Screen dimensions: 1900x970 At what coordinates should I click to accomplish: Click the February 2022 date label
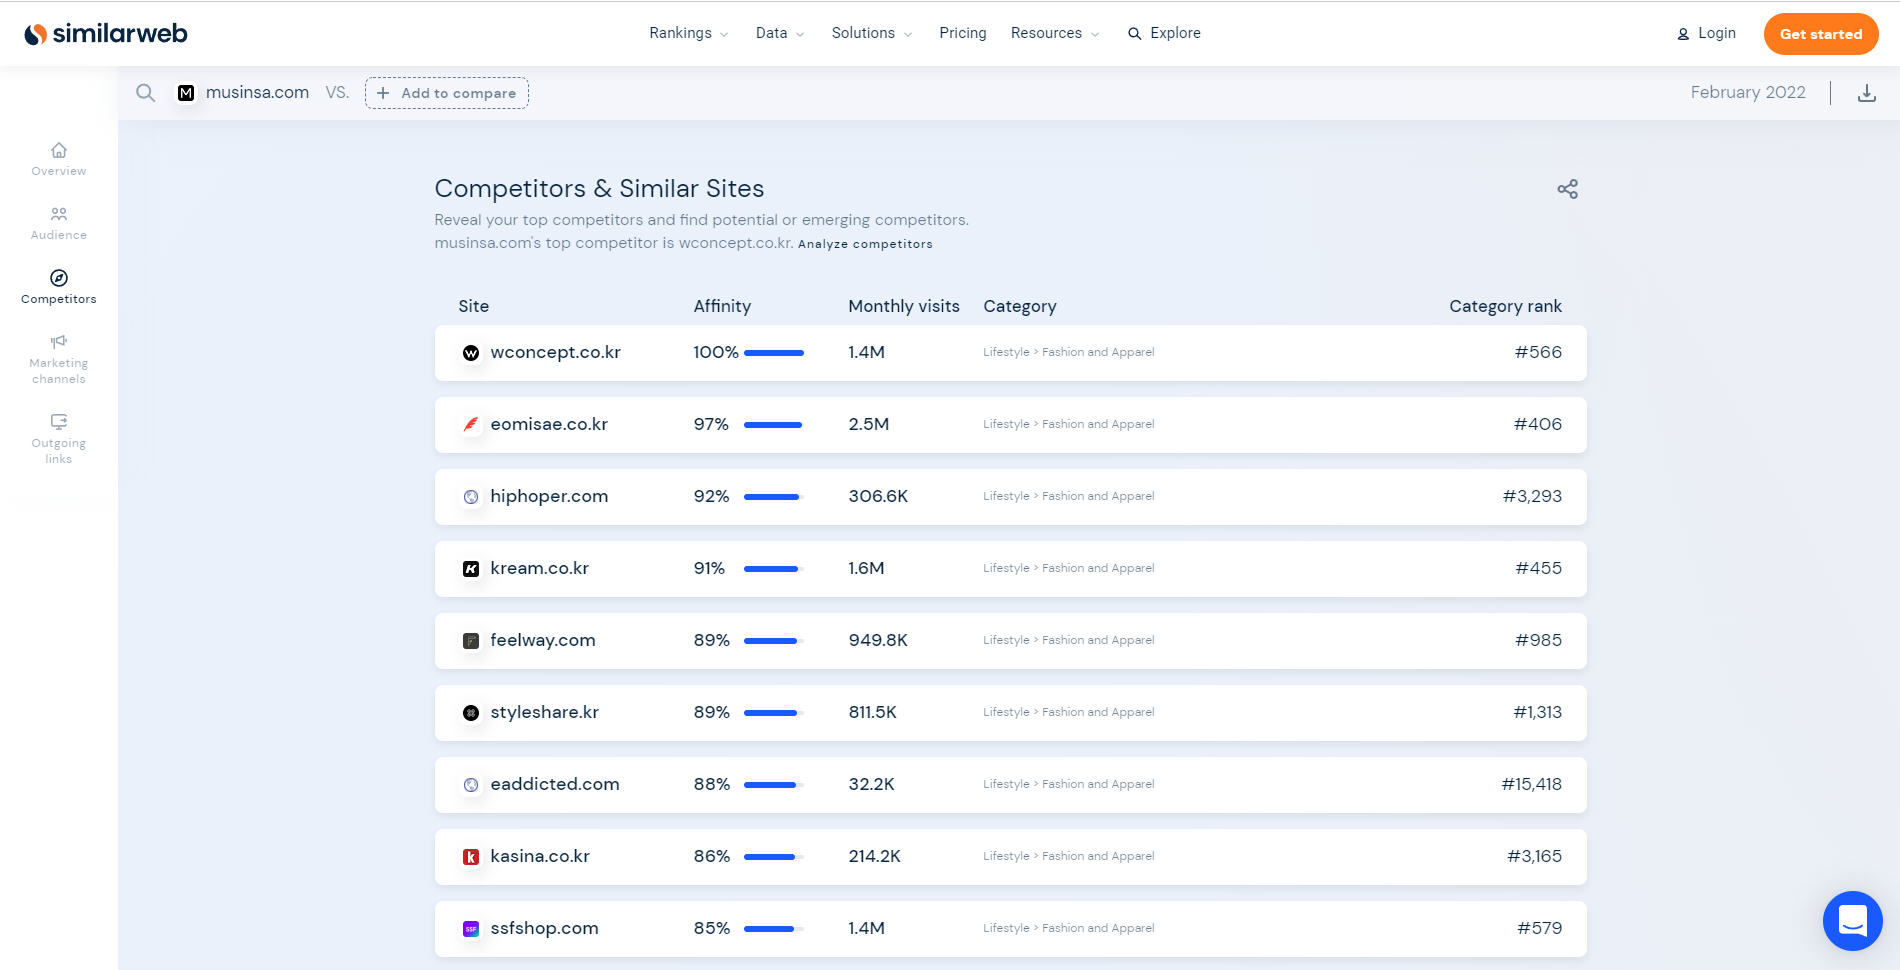click(1748, 92)
